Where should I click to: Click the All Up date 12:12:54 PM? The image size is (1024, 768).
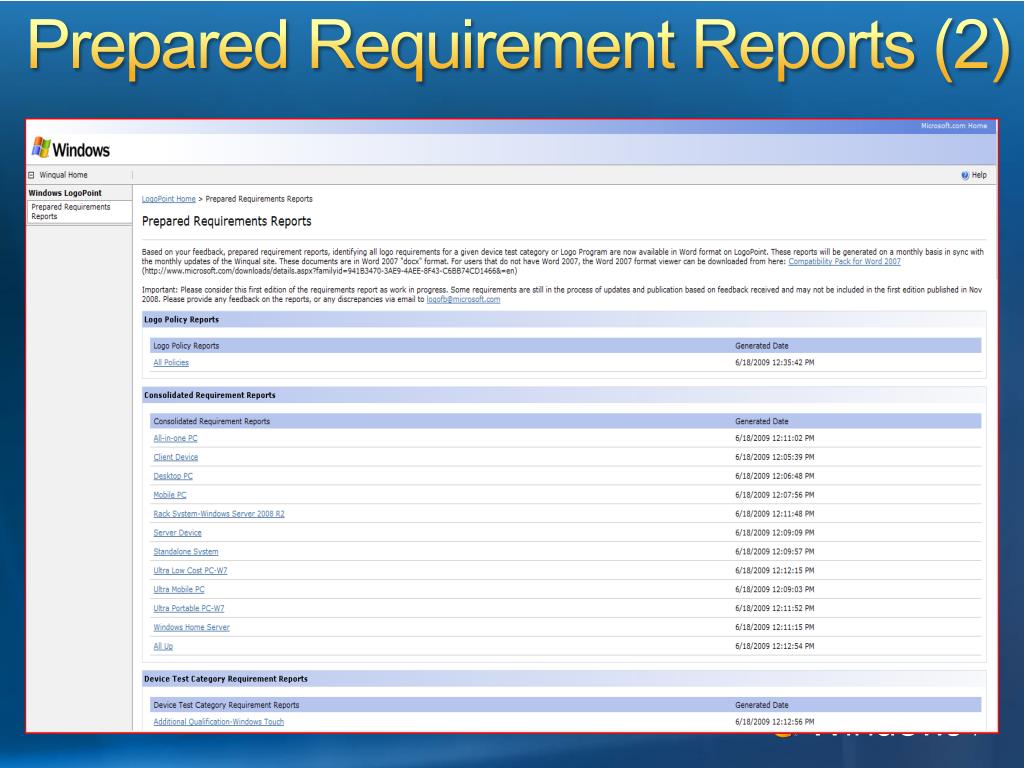(x=775, y=647)
